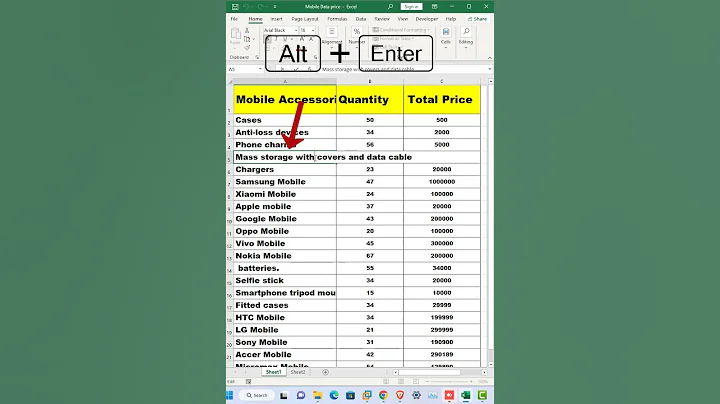The height and width of the screenshot is (404, 720).
Task: Zoom out with the minus button
Action: [427, 382]
